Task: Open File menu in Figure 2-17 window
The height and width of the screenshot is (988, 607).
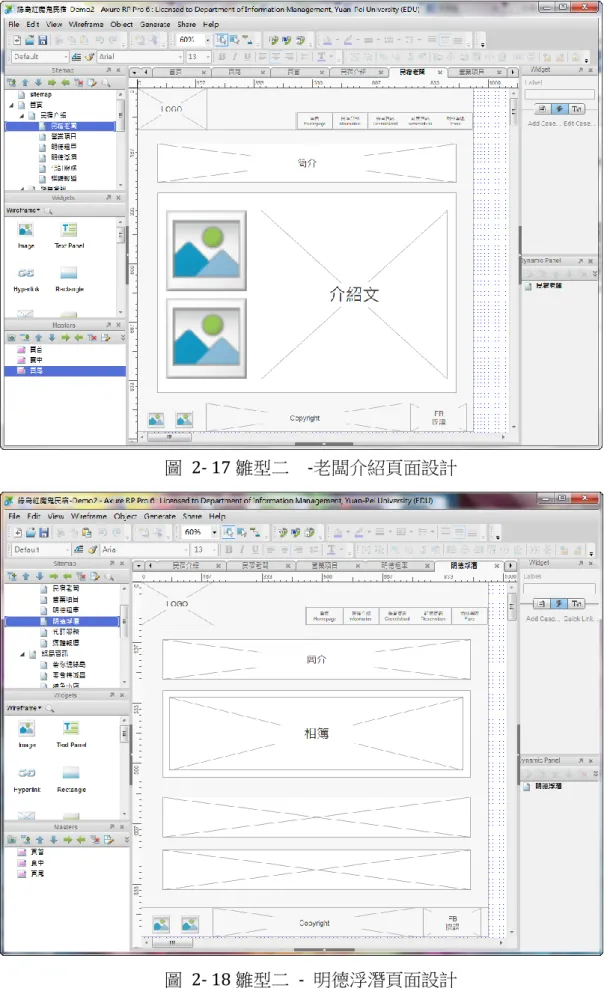Action: tap(13, 25)
